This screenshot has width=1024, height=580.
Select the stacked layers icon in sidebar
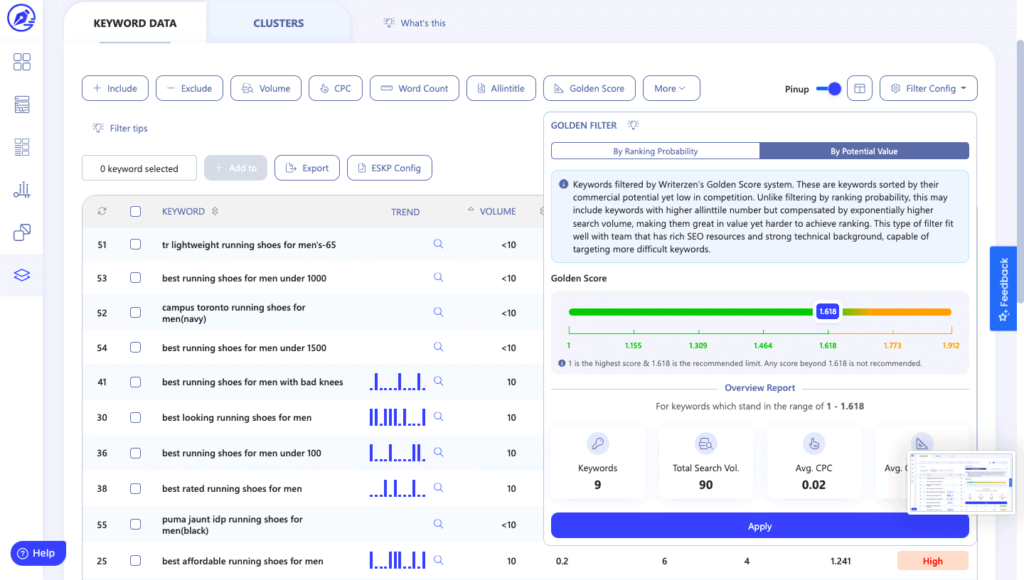coord(22,275)
